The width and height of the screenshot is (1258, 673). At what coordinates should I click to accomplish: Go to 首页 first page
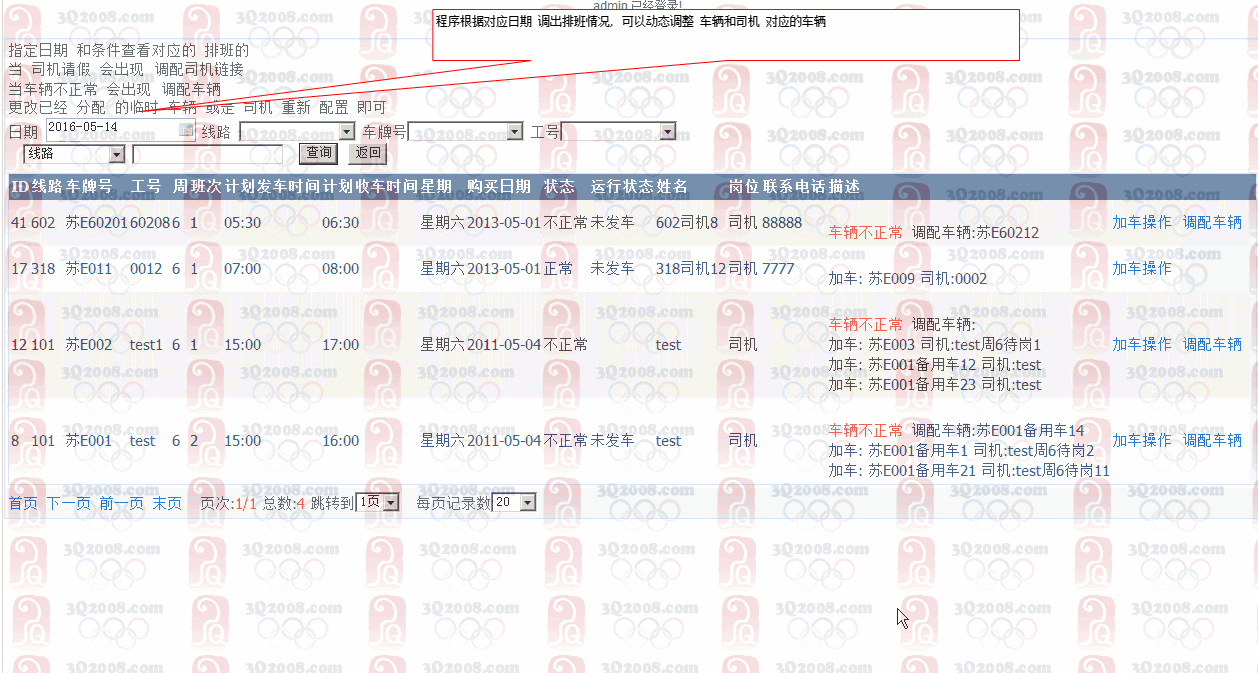point(23,503)
